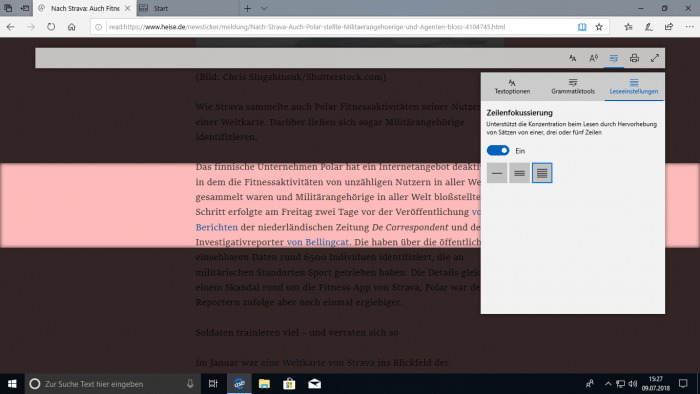Show the tabs you've set aside
This screenshot has height=394, width=700.
pos(8,8)
